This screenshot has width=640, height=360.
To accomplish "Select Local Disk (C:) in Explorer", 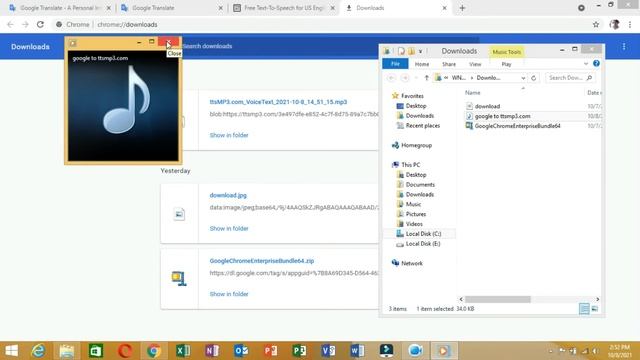I will 423,234.
